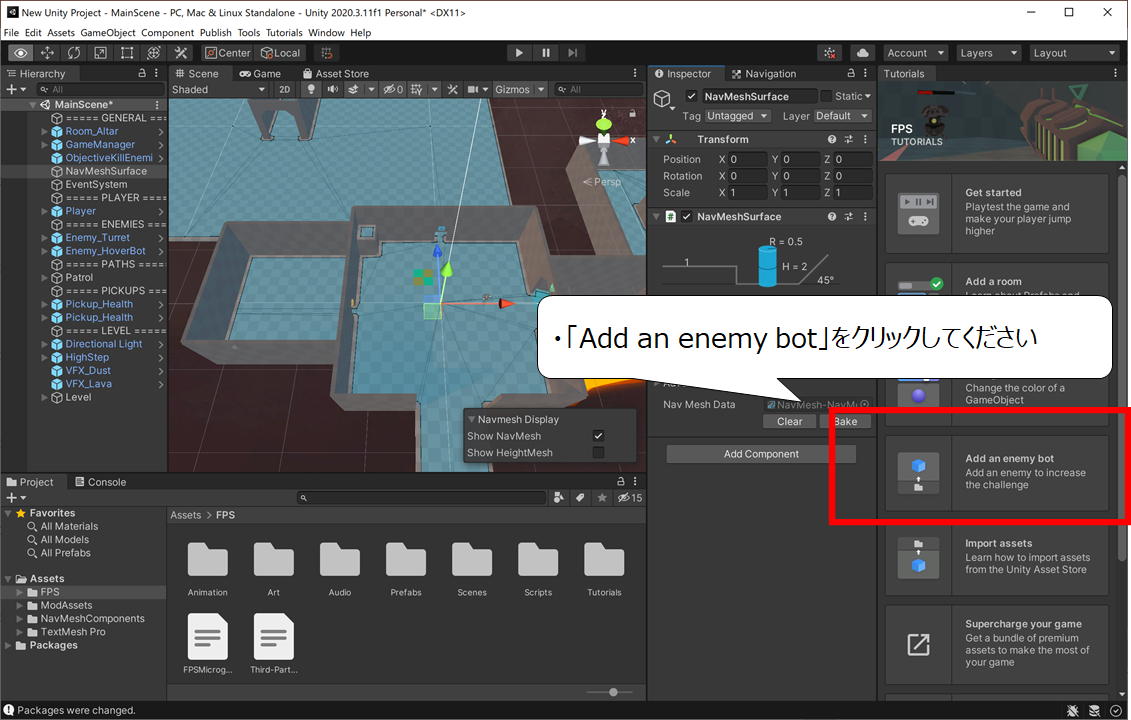Switch to the Game tab
The width and height of the screenshot is (1131, 720).
click(x=260, y=74)
